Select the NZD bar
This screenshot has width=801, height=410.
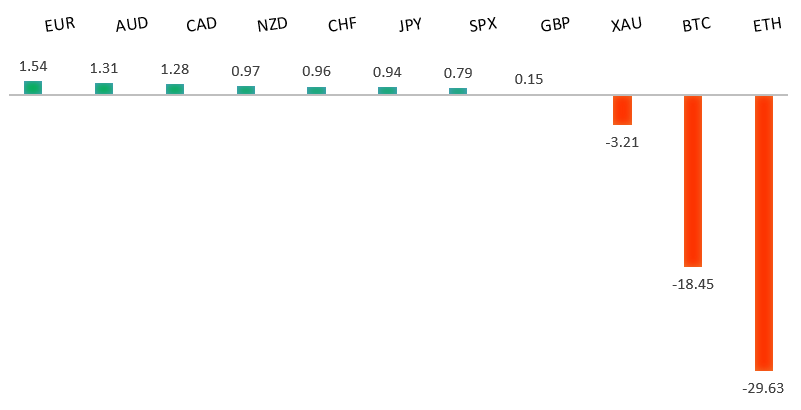pyautogui.click(x=246, y=90)
